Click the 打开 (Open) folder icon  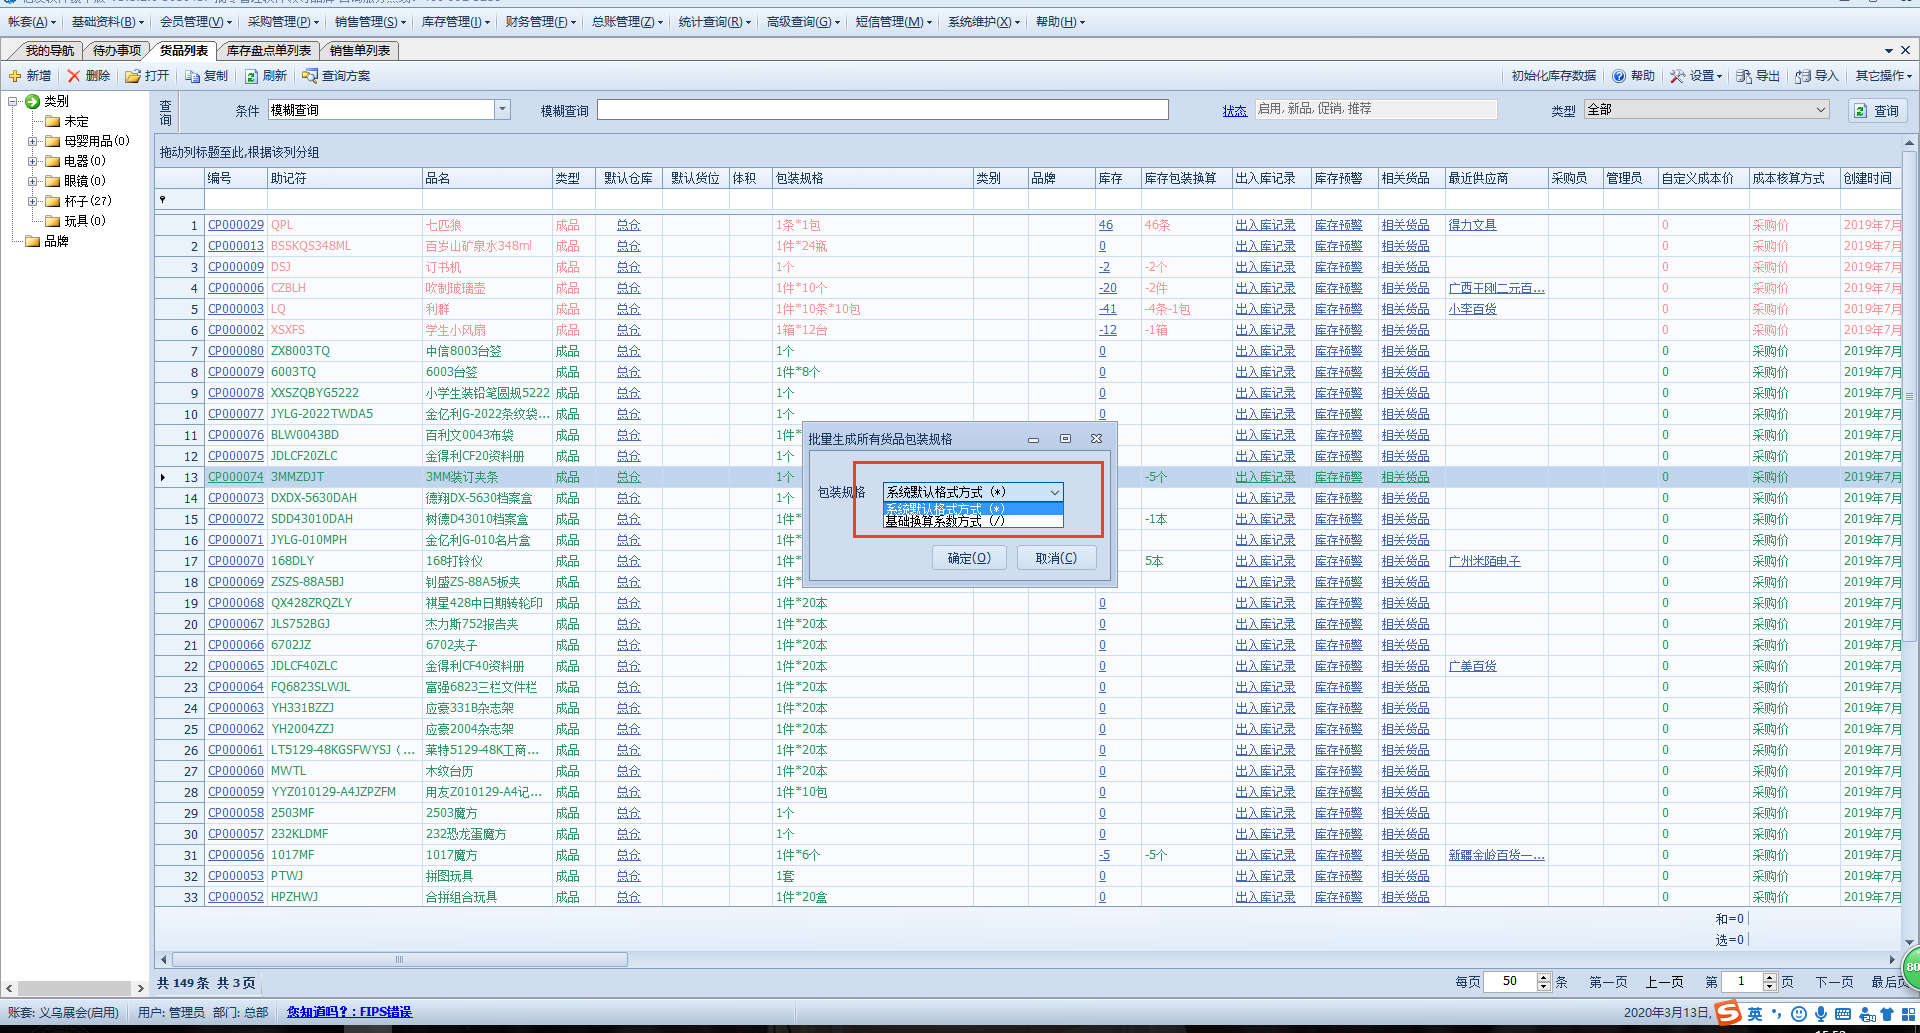(x=132, y=76)
